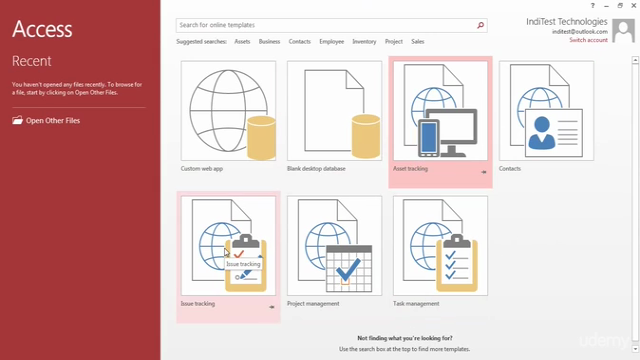640x360 pixels.
Task: Search suggested term Inventory
Action: click(364, 42)
